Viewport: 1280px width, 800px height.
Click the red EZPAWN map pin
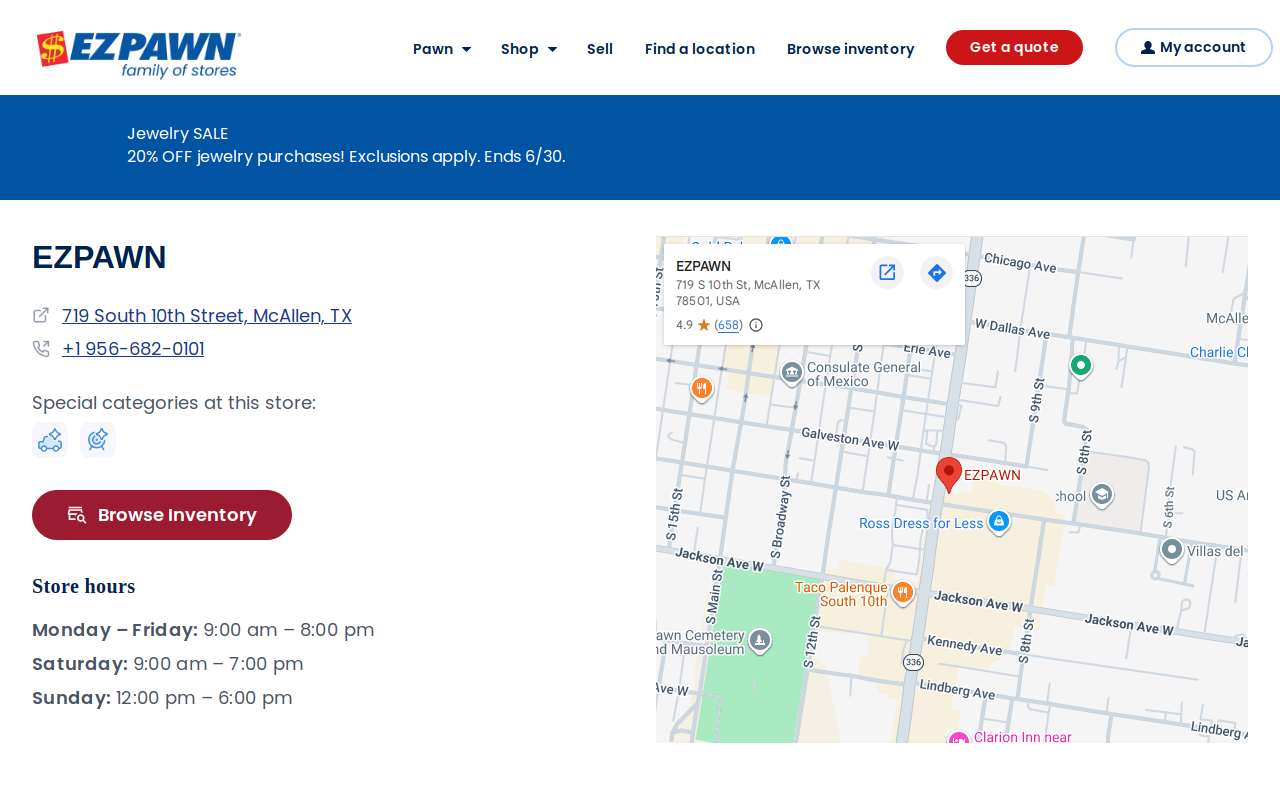click(948, 473)
